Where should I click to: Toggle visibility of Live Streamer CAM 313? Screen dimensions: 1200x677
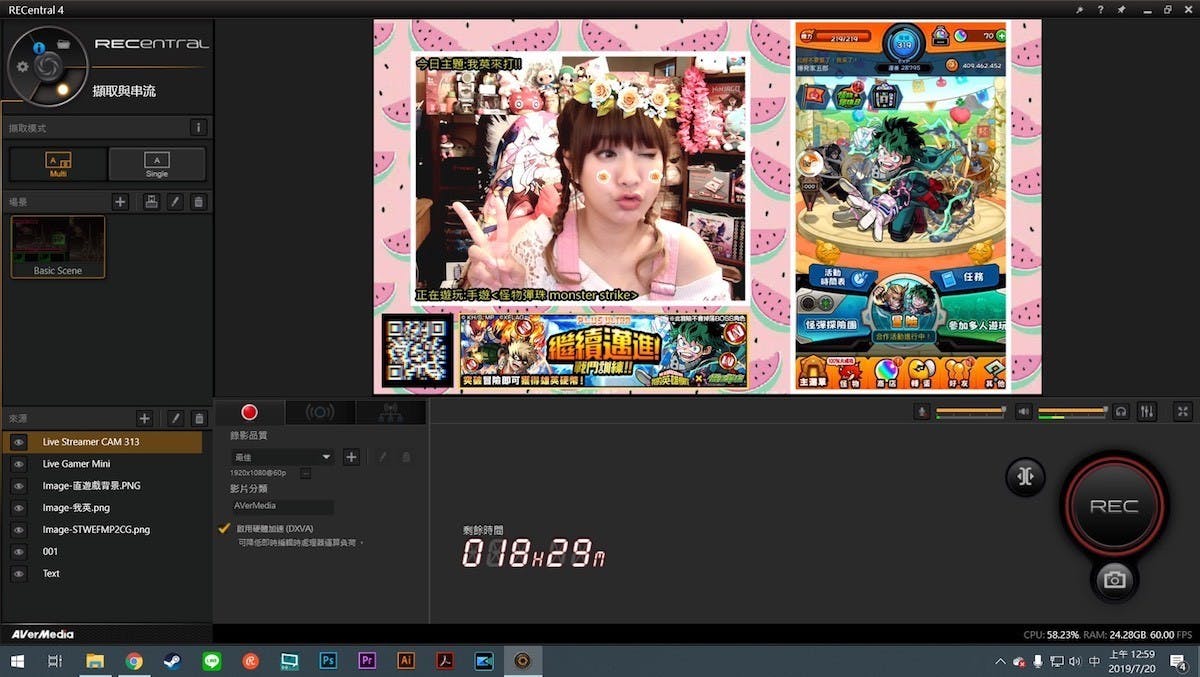(18, 442)
